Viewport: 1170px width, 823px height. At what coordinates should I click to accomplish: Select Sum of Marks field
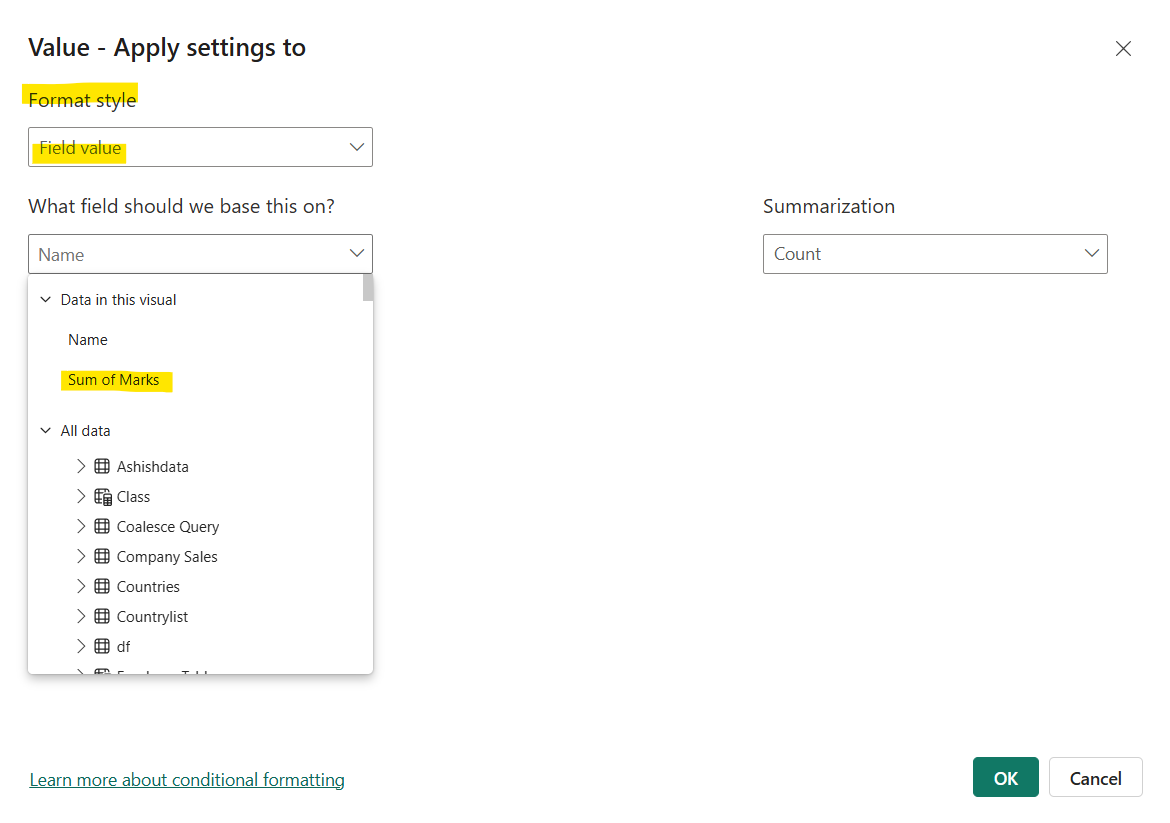pyautogui.click(x=114, y=380)
